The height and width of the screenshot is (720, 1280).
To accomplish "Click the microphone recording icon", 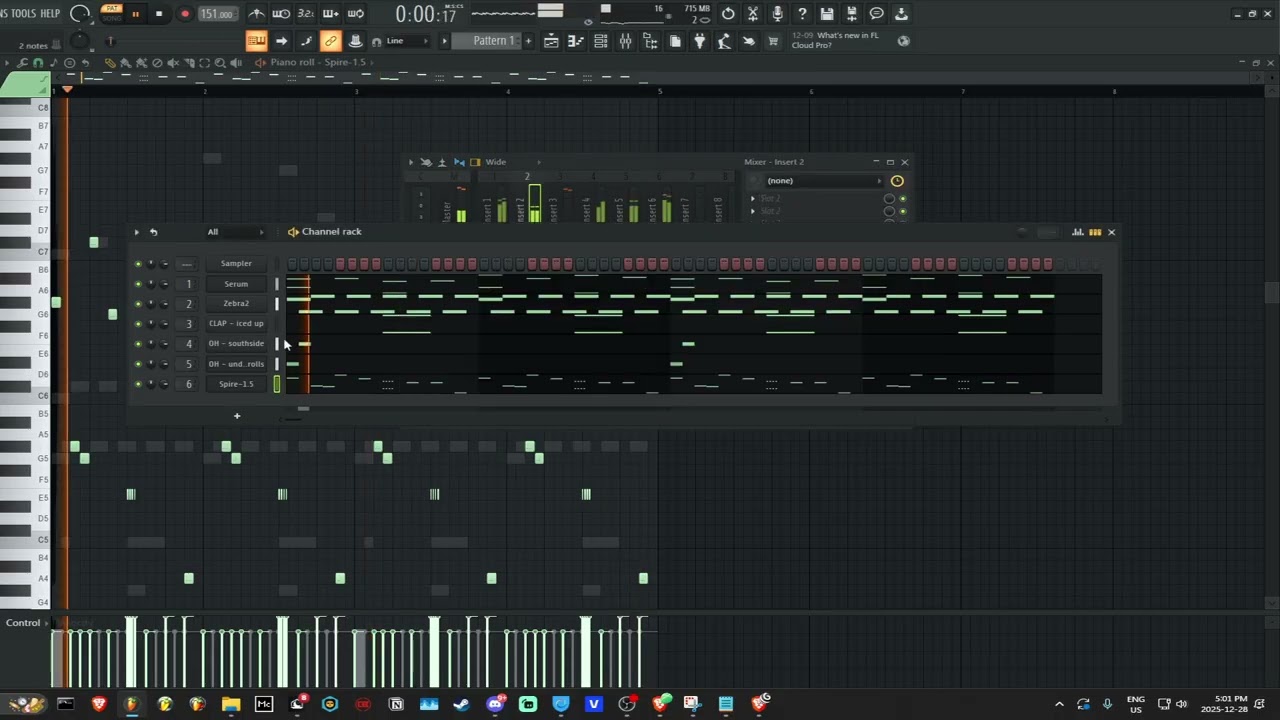I will [x=777, y=14].
